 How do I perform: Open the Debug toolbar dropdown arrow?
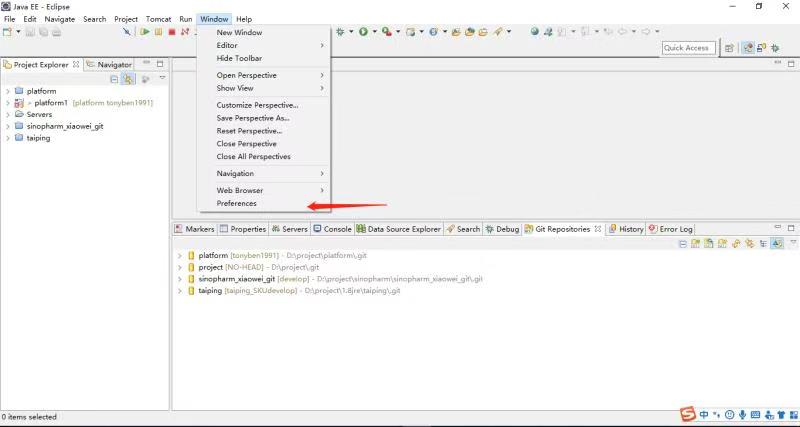click(351, 32)
